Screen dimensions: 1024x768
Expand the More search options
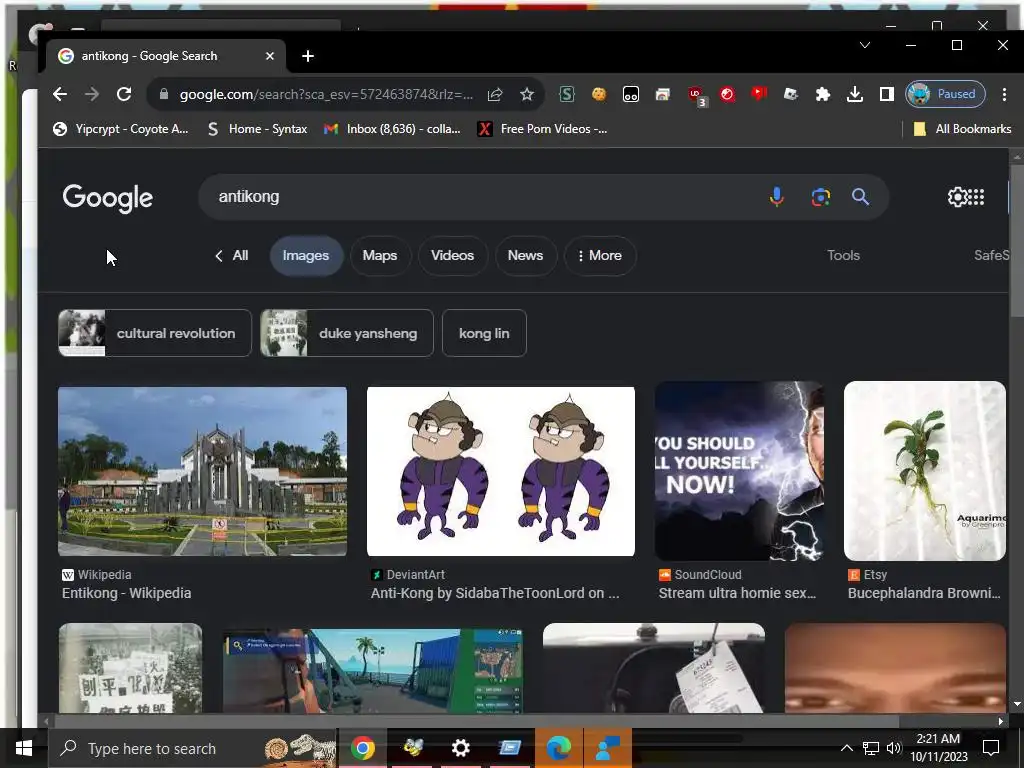coord(600,255)
